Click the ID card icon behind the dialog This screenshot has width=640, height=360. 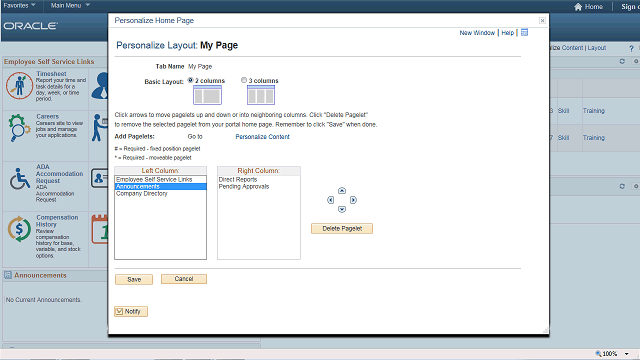pos(100,178)
